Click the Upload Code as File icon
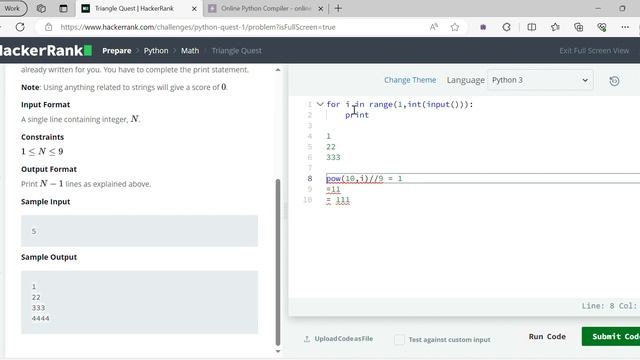This screenshot has height=360, width=640. (x=307, y=339)
